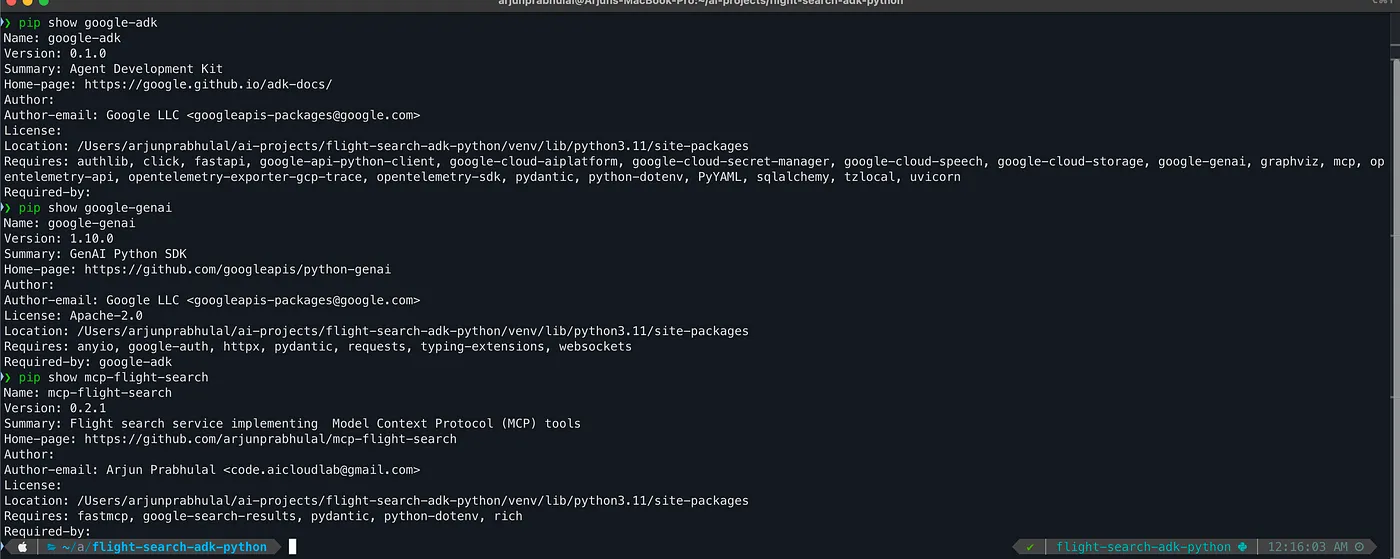Click the google-adk Location site-packages path
Viewport: 1400px width, 559px height.
pos(412,146)
